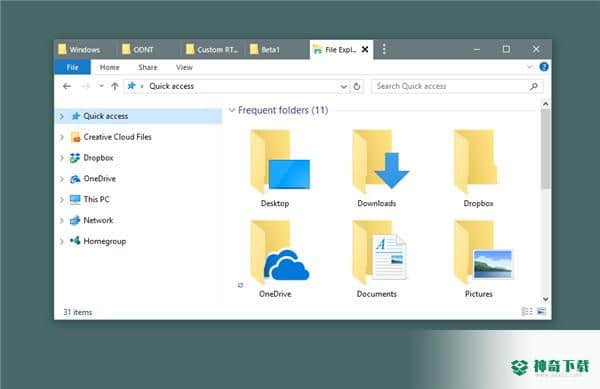Expand the Dropbox tree node
Image resolution: width=600 pixels, height=389 pixels.
[x=62, y=158]
